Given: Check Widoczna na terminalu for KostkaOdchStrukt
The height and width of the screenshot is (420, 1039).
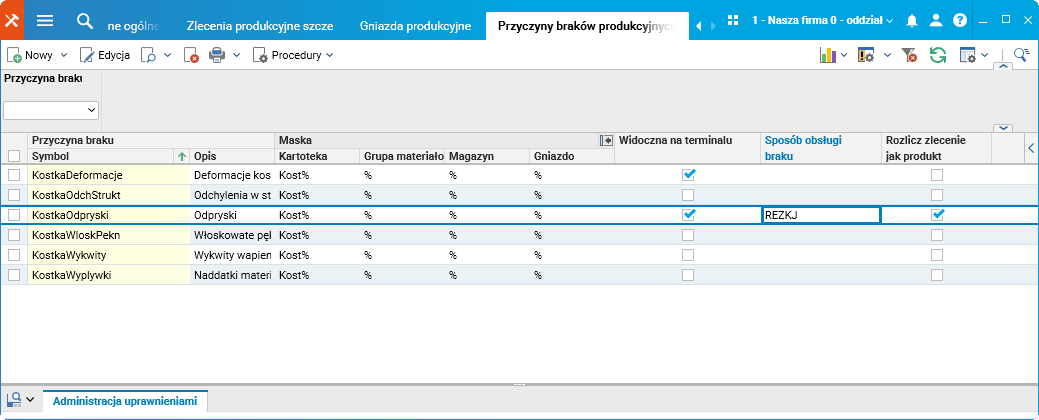Looking at the screenshot, I should click(x=688, y=195).
